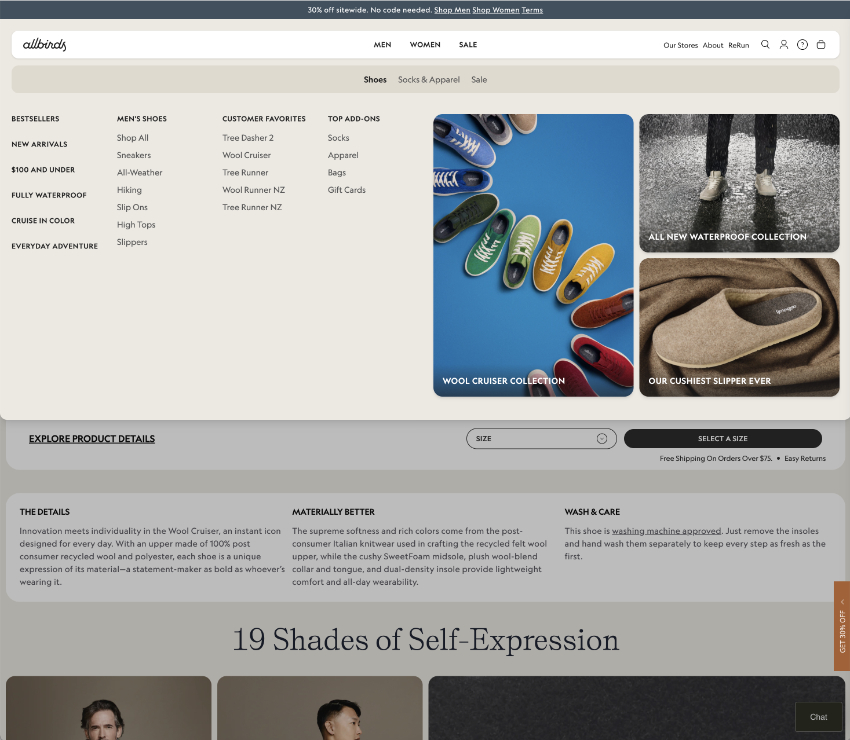Expand the Size dropdown

point(535,439)
